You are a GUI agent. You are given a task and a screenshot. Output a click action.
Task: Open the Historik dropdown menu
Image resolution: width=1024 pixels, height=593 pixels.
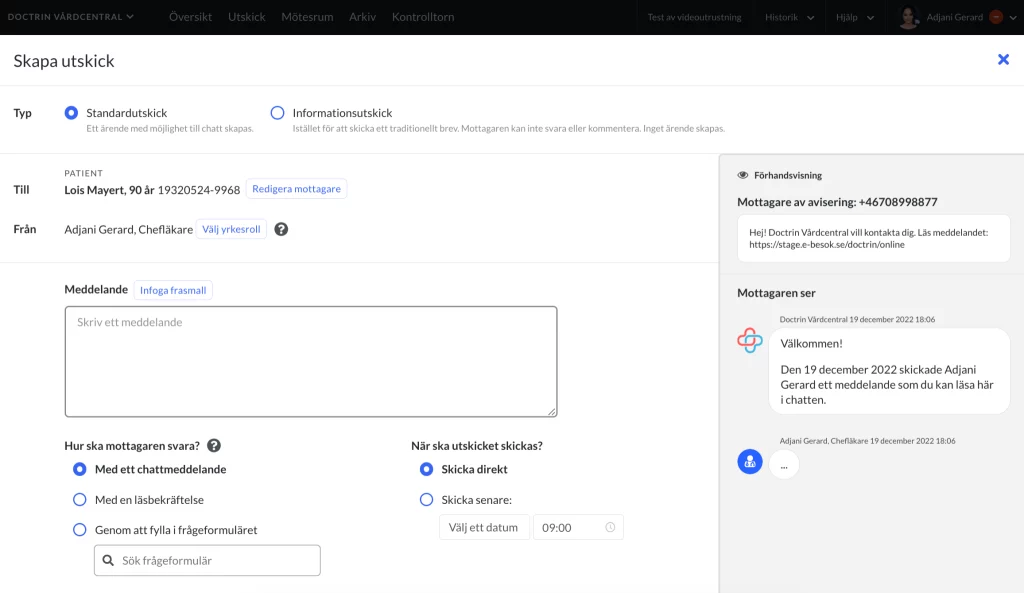point(790,18)
